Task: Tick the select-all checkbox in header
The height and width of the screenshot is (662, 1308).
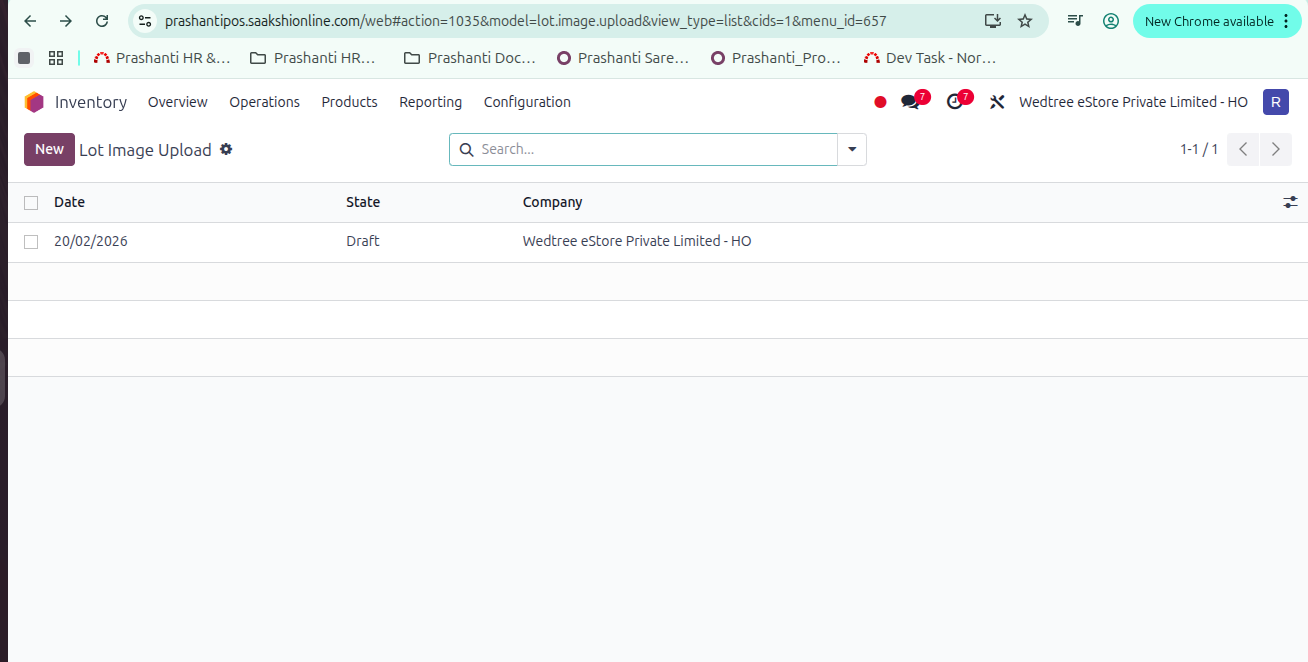Action: pos(31,203)
